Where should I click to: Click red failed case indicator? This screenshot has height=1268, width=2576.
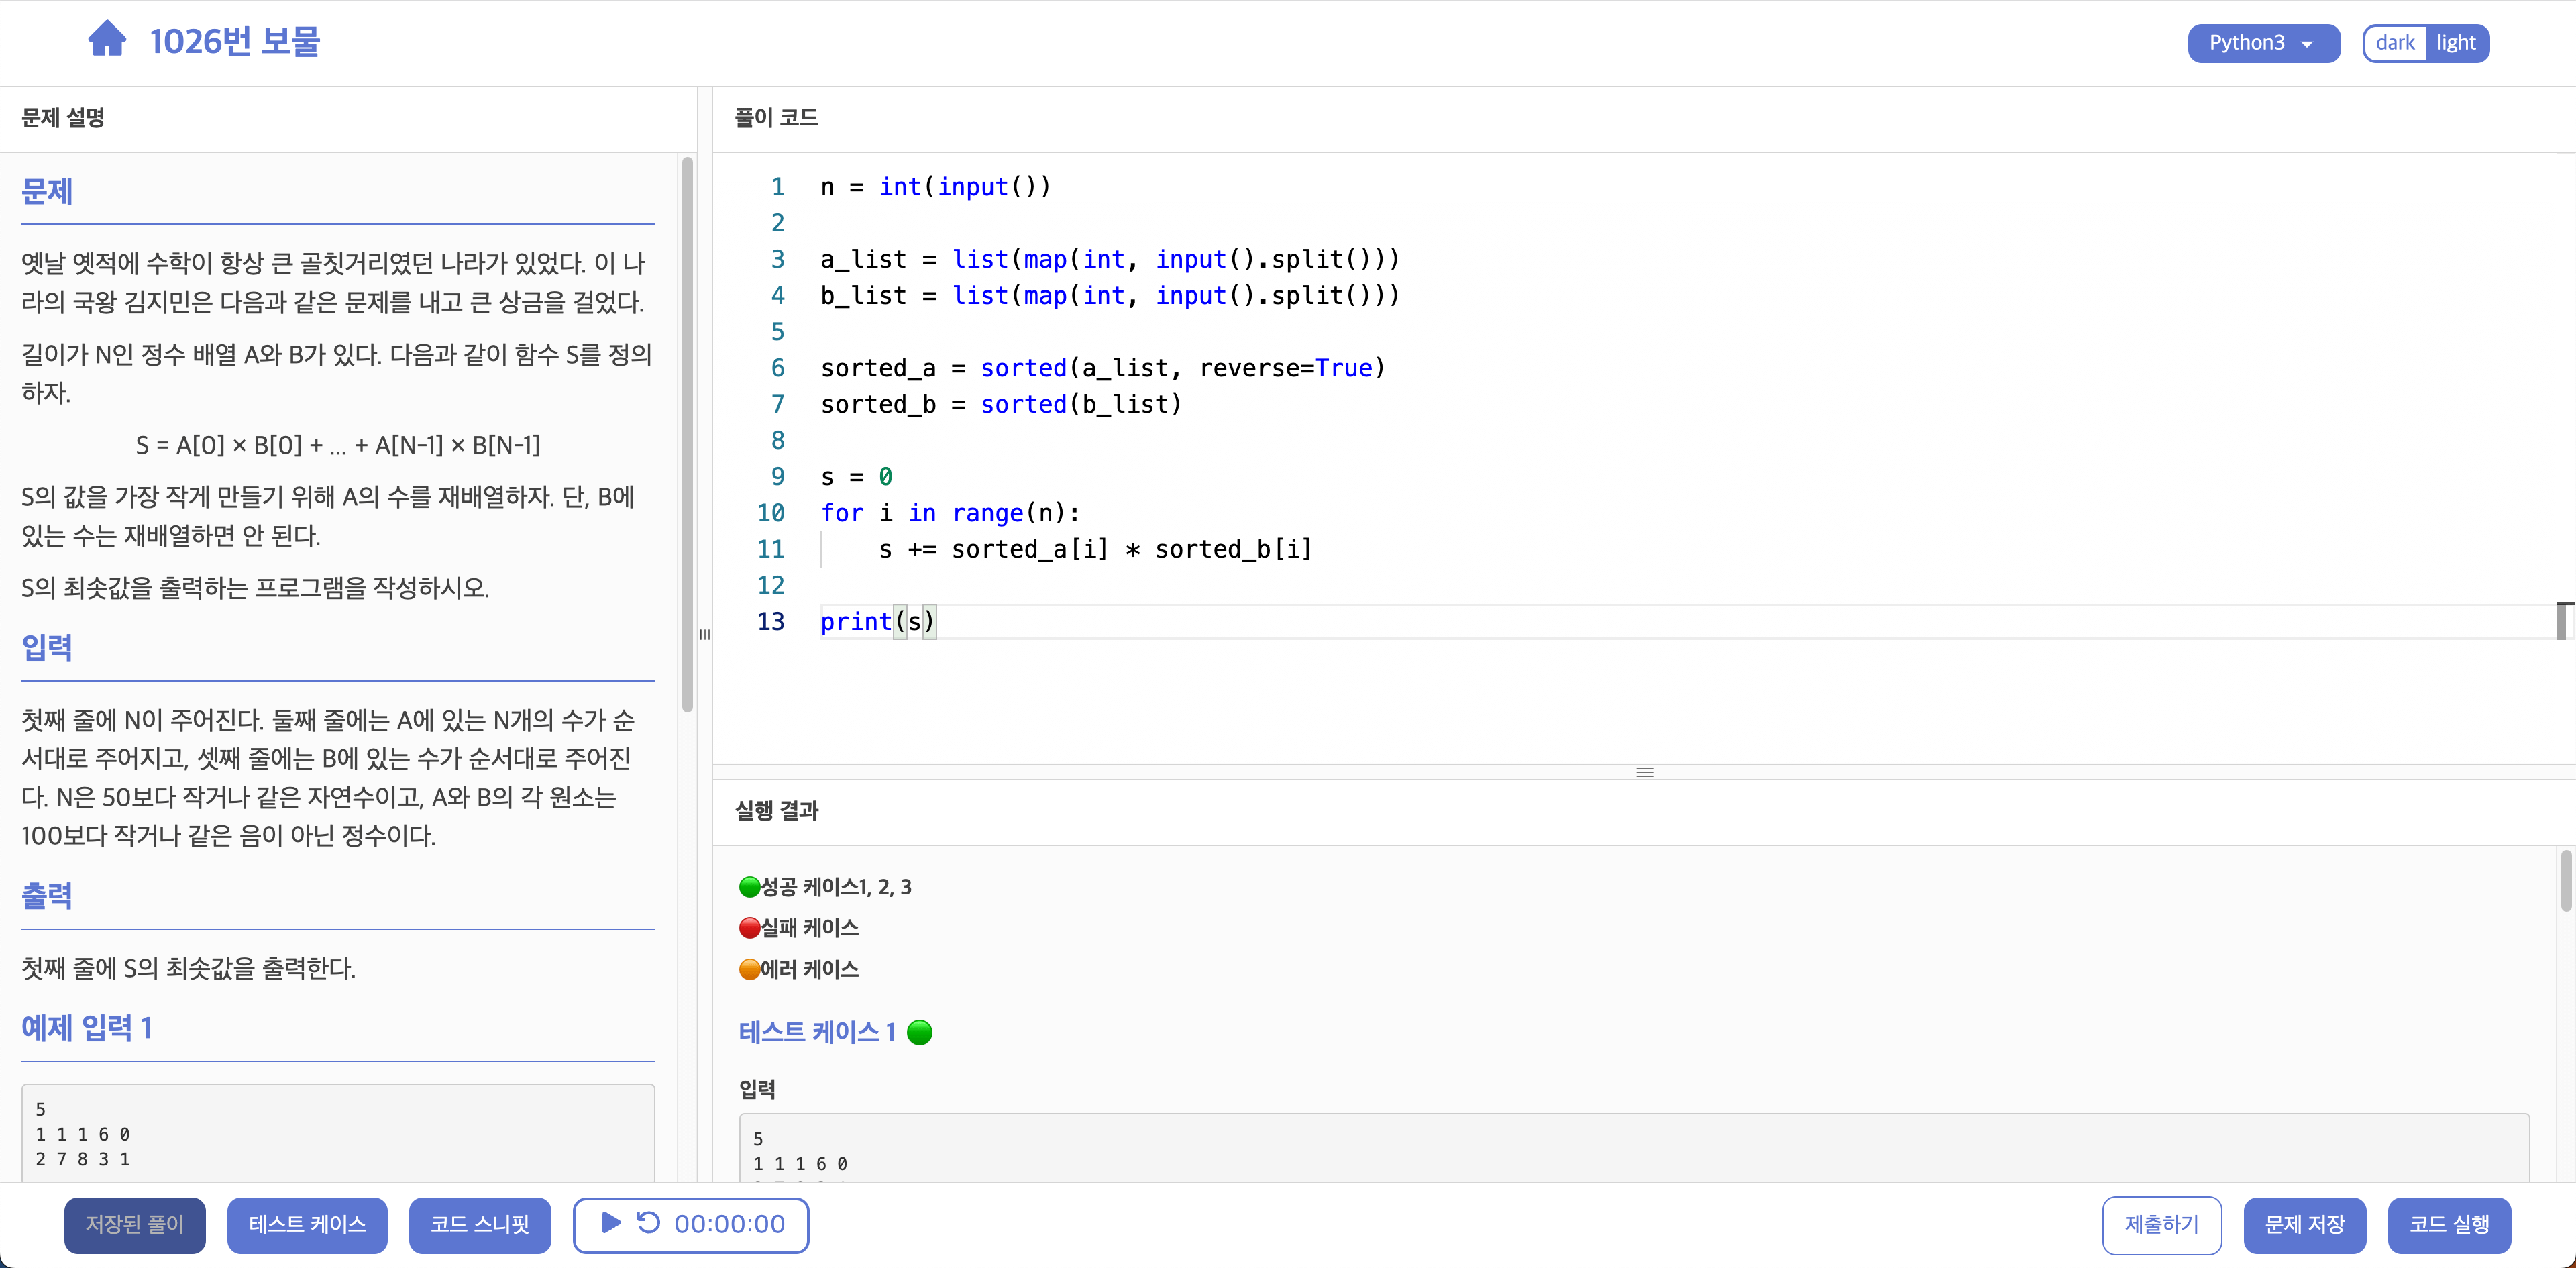pyautogui.click(x=749, y=928)
